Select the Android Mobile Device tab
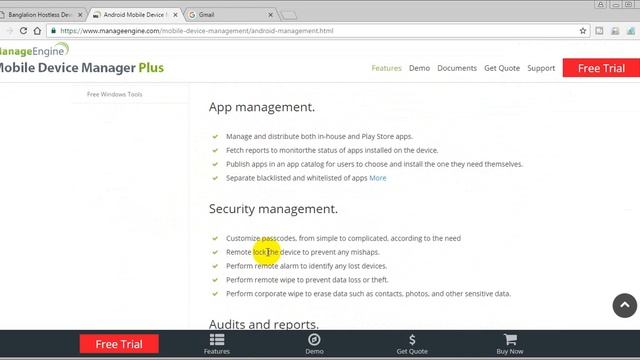The width and height of the screenshot is (640, 360). (x=136, y=15)
